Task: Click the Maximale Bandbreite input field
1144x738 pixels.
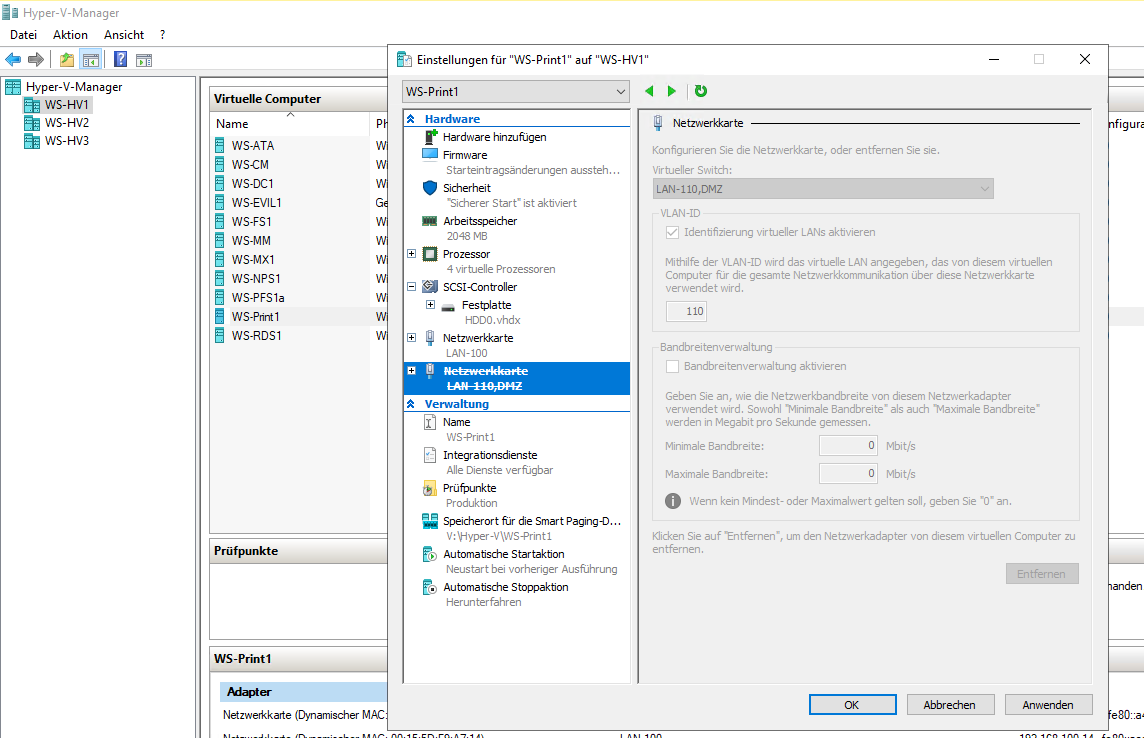Action: coord(848,474)
